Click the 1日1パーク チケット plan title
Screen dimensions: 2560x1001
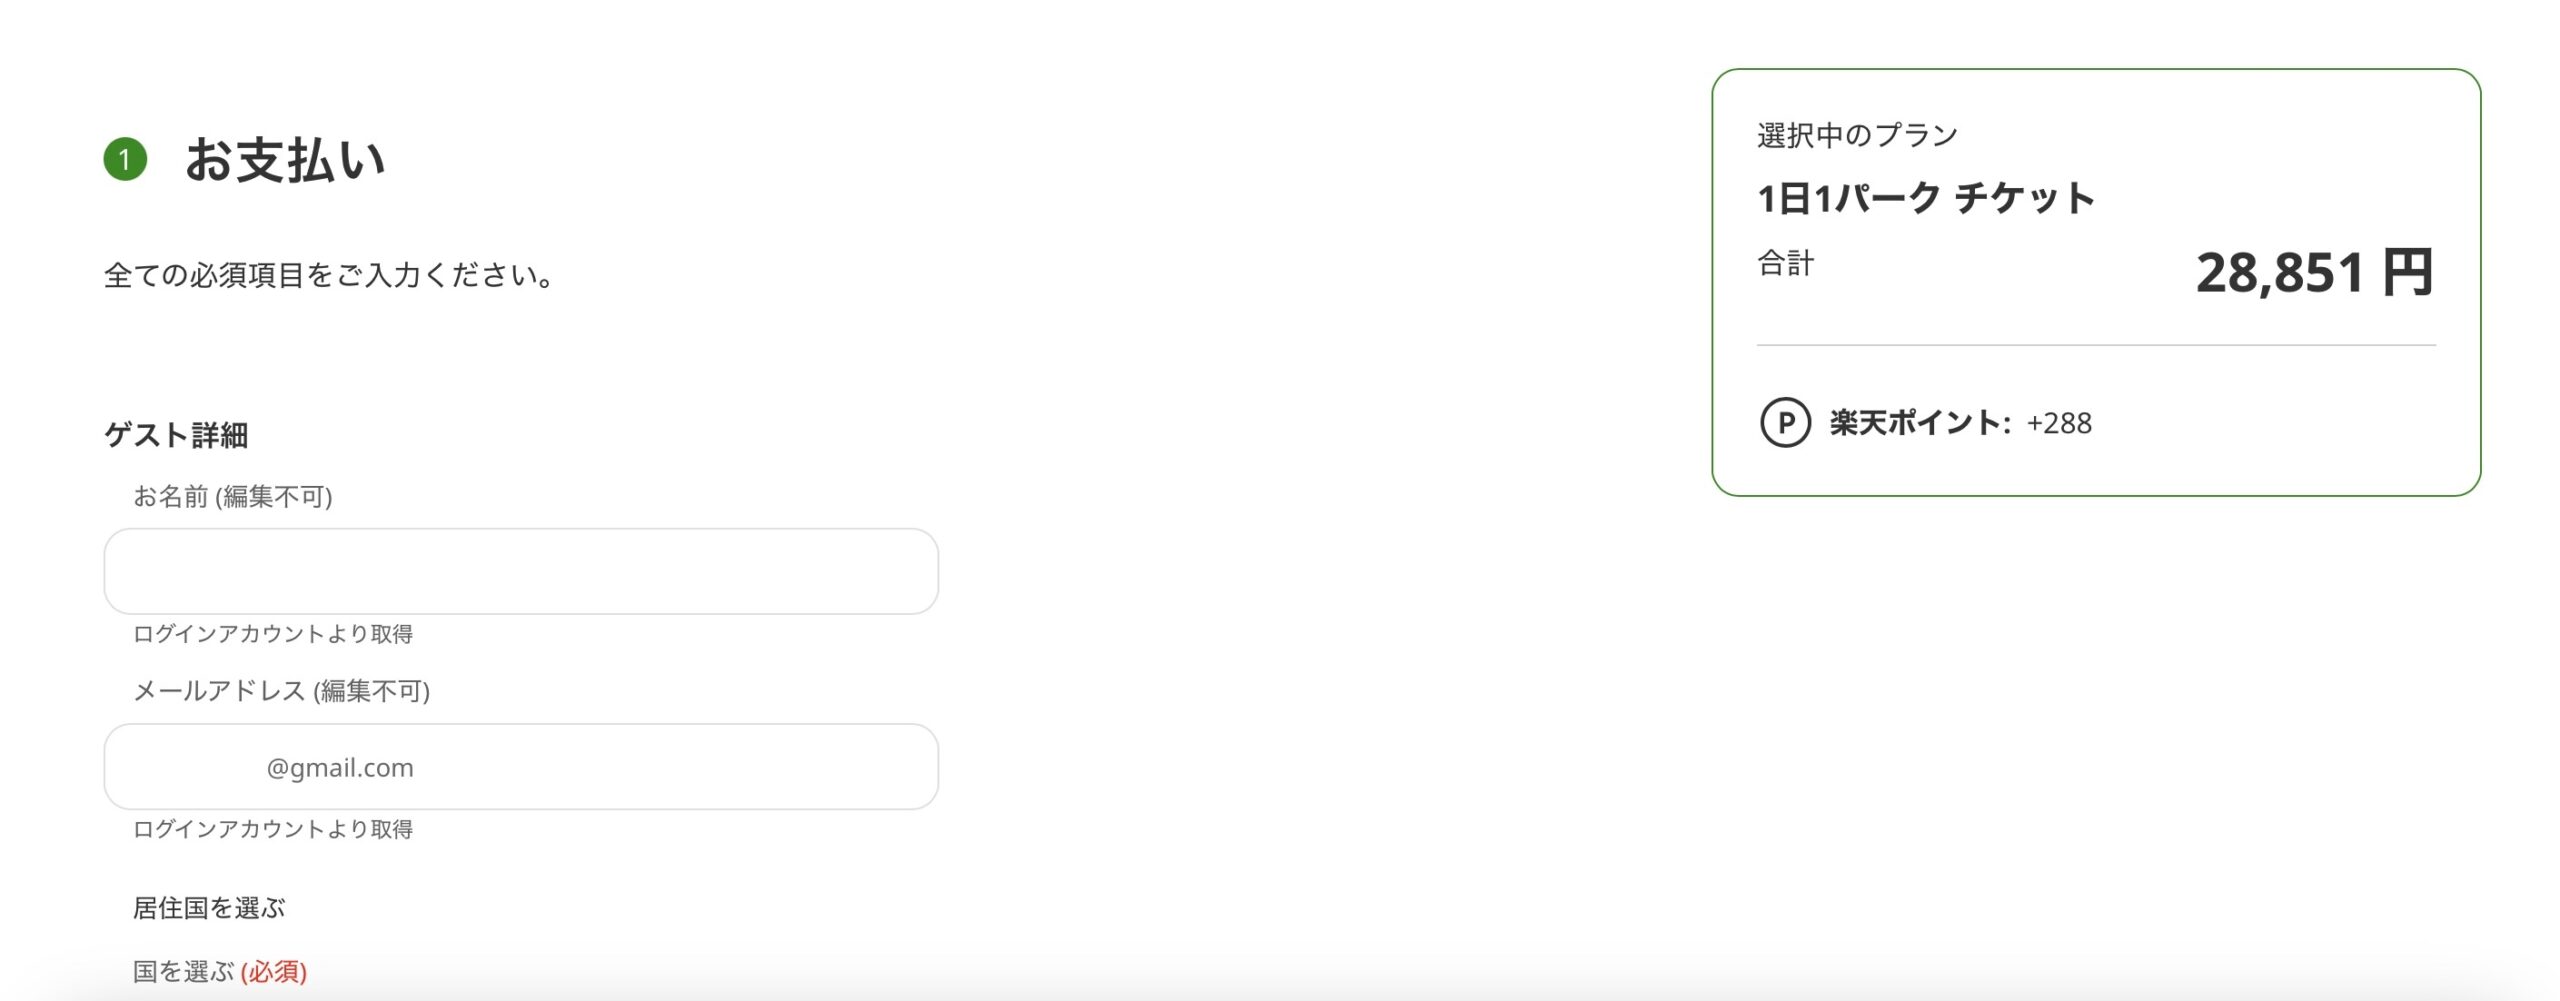(x=1926, y=198)
